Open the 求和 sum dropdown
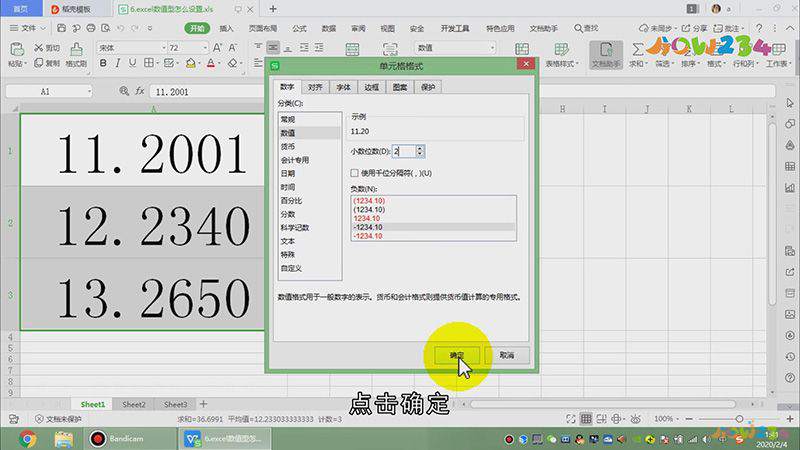The height and width of the screenshot is (450, 800). tap(638, 64)
